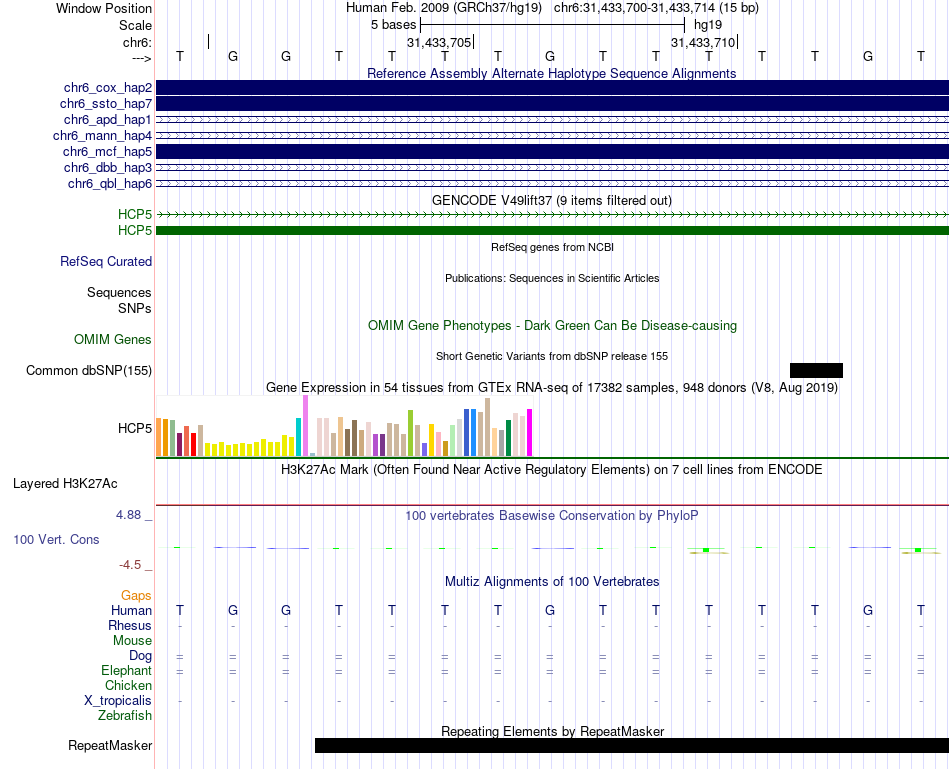Image resolution: width=950 pixels, height=769 pixels.
Task: Click the chr6 coordinates header text
Action: (656, 8)
